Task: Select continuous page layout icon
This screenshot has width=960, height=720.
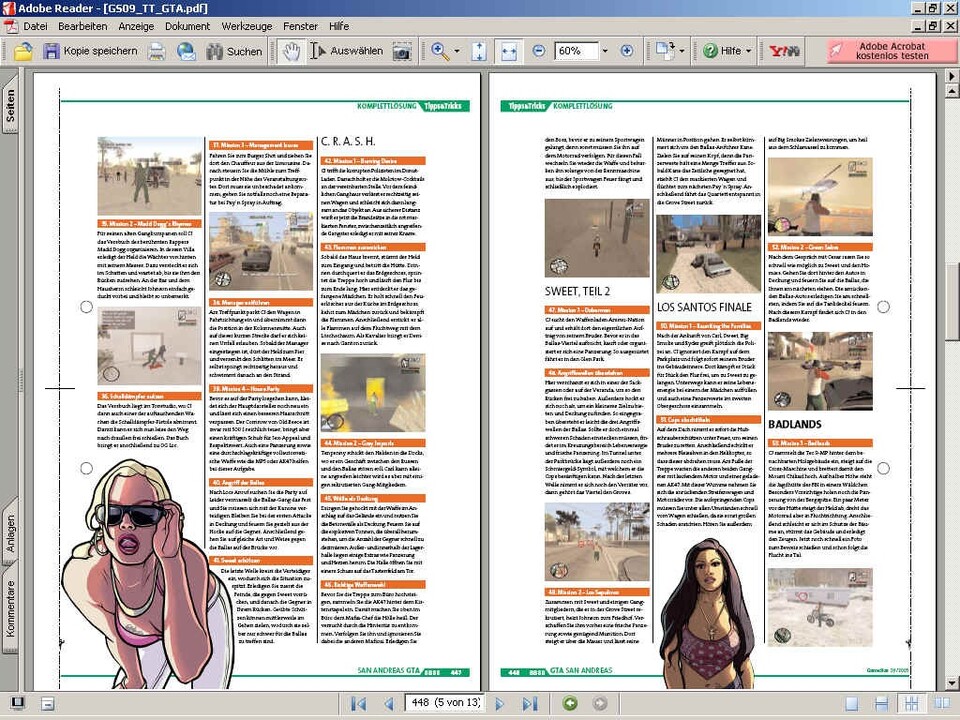Action: tap(881, 704)
